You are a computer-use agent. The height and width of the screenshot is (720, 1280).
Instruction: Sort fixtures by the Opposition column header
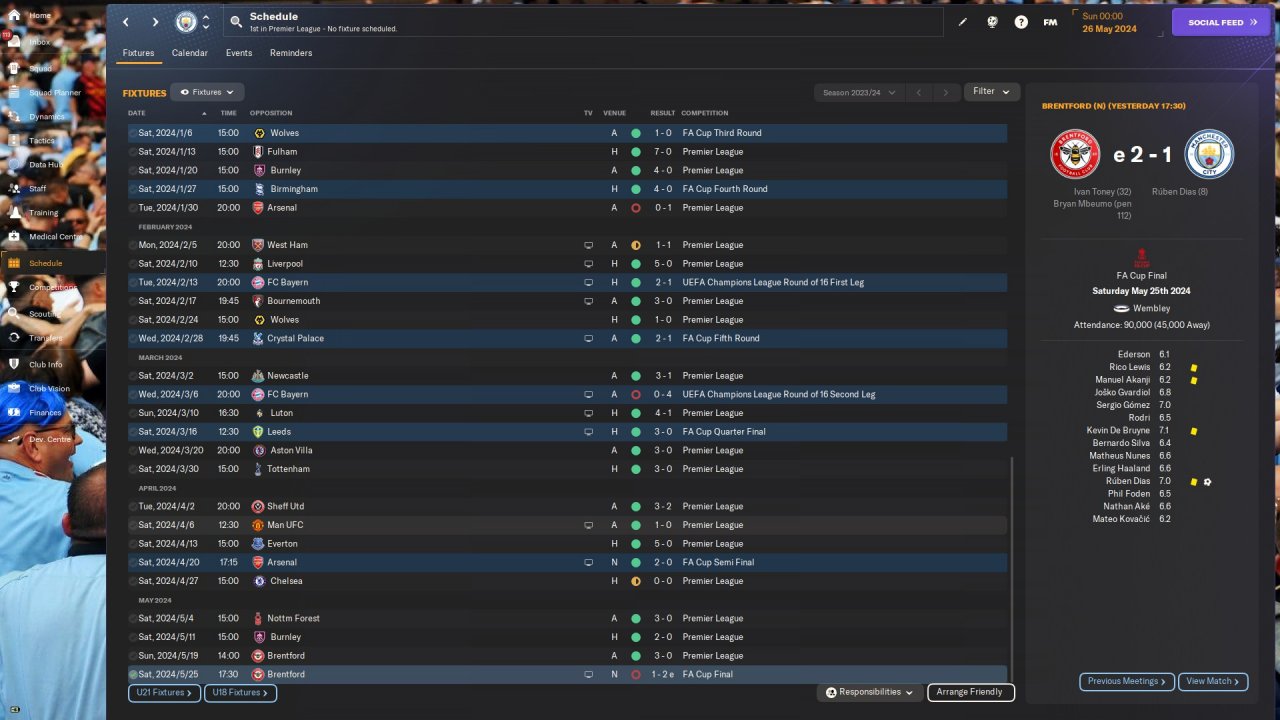[x=271, y=113]
